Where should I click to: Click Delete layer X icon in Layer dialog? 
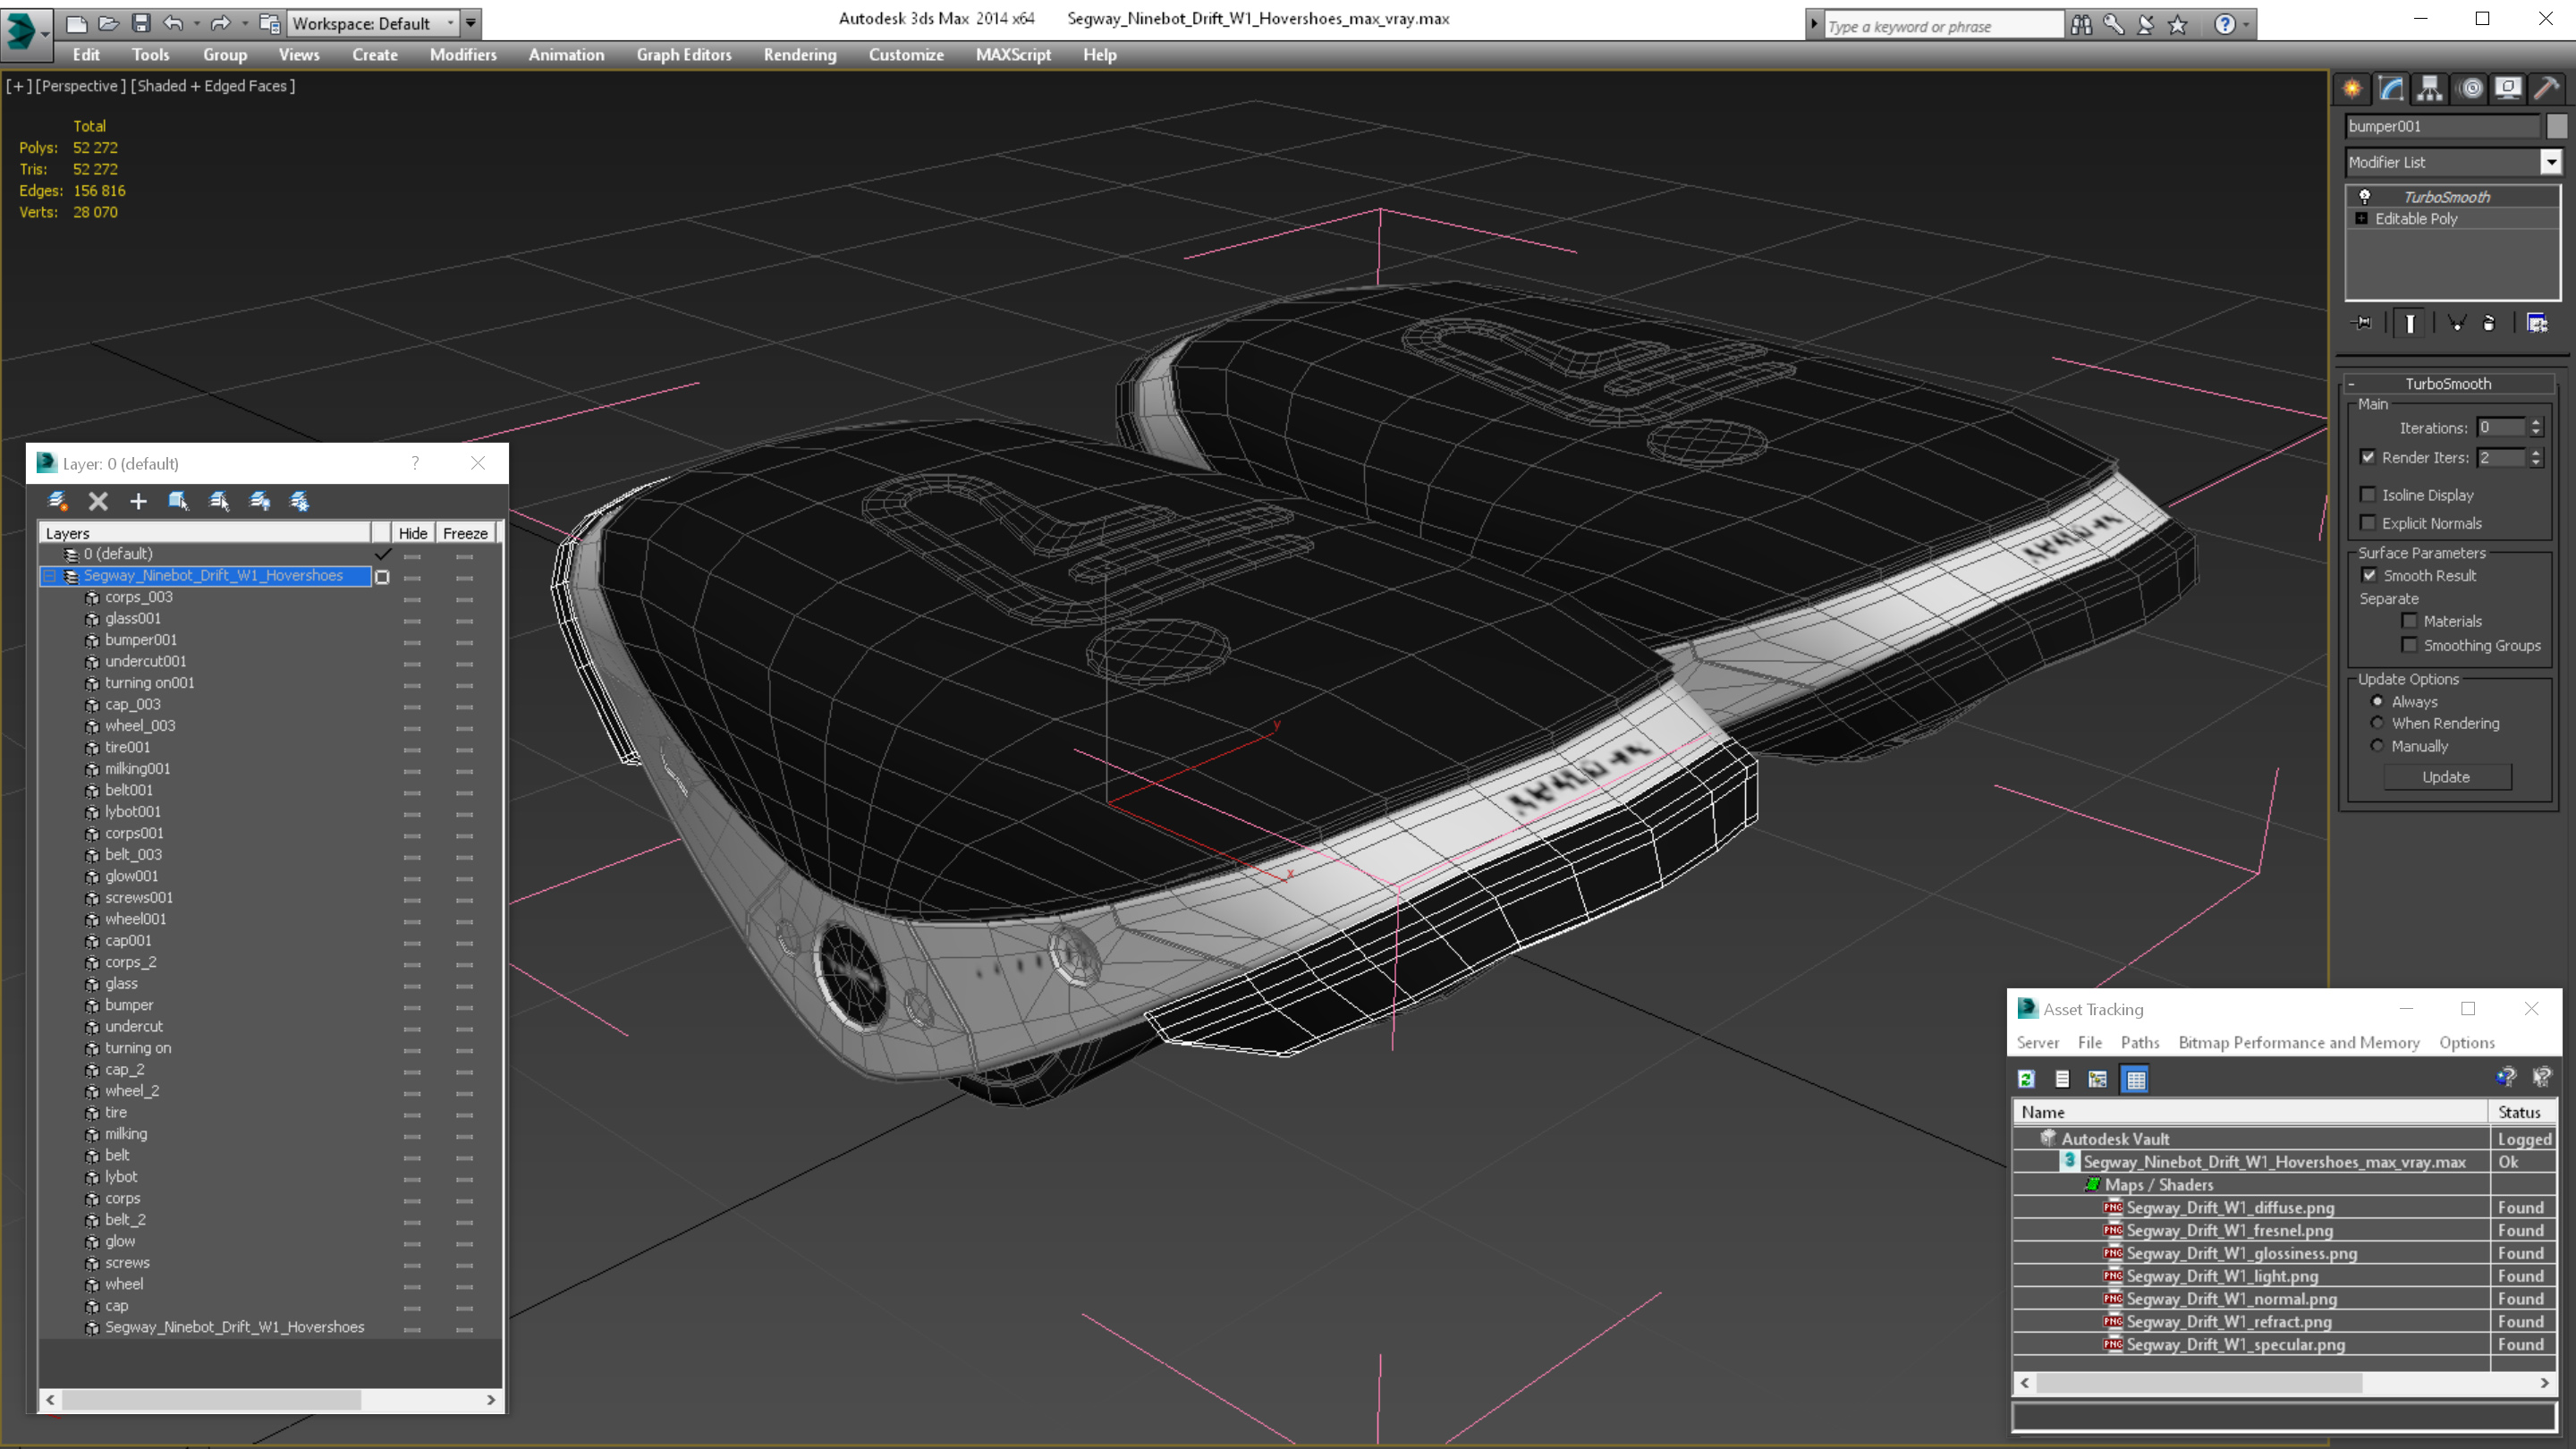[x=98, y=501]
